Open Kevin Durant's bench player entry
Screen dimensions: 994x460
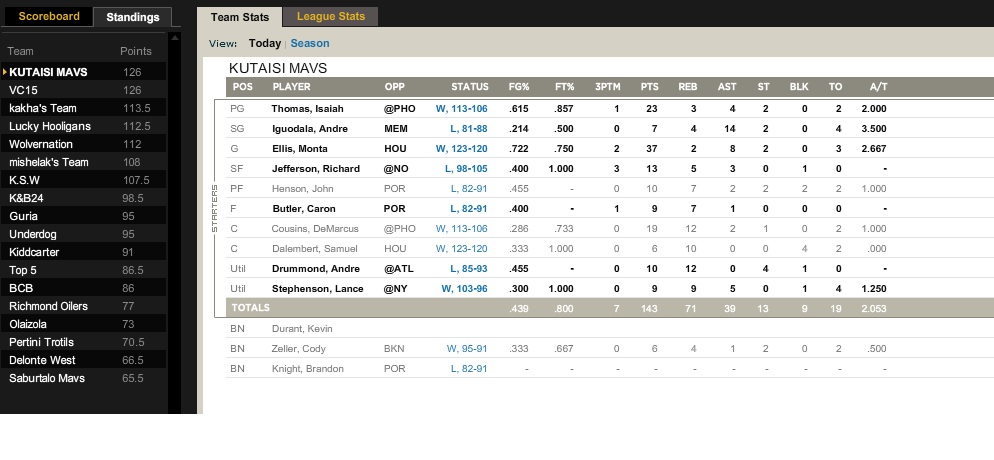click(x=302, y=329)
